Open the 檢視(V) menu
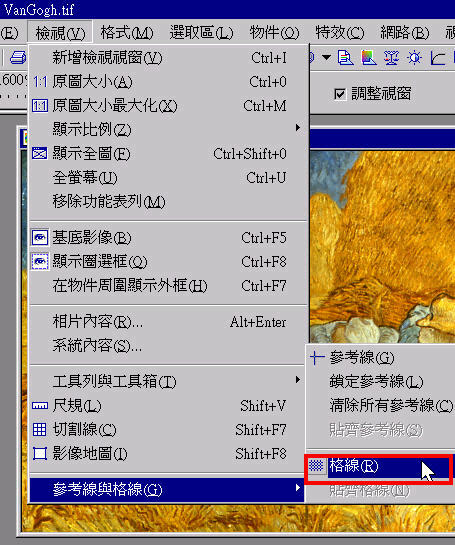Viewport: 455px width, 545px height. point(60,33)
